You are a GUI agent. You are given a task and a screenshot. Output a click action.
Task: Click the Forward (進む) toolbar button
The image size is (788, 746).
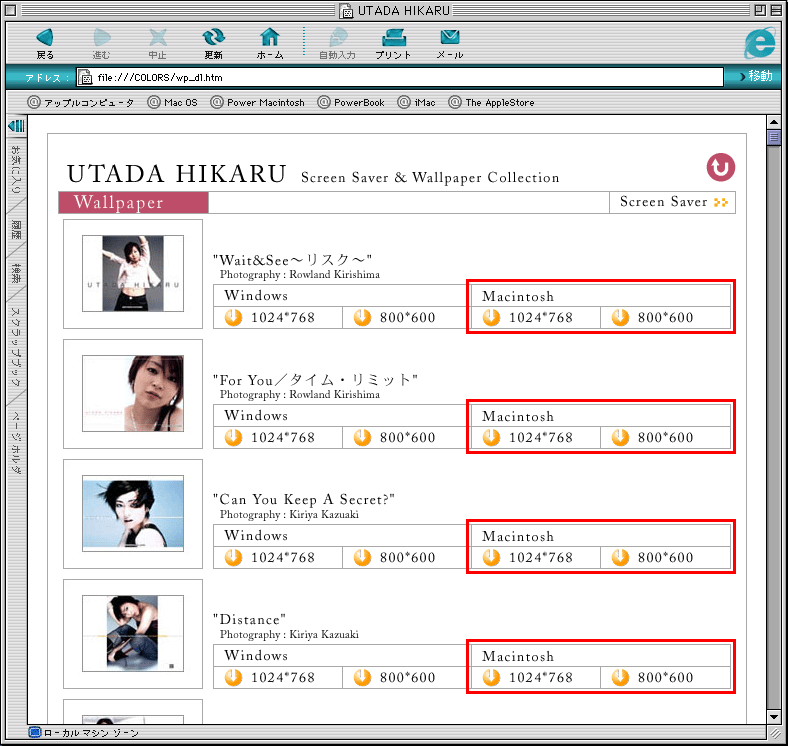click(102, 43)
